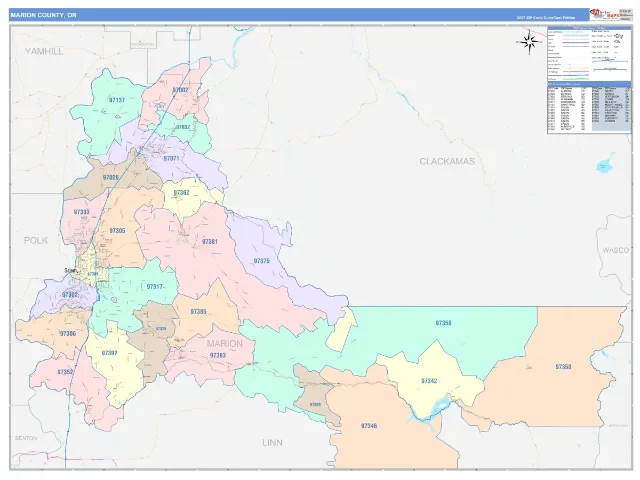The width and height of the screenshot is (640, 480).
Task: Click ZIP code 97392 label
Action: click(x=109, y=353)
